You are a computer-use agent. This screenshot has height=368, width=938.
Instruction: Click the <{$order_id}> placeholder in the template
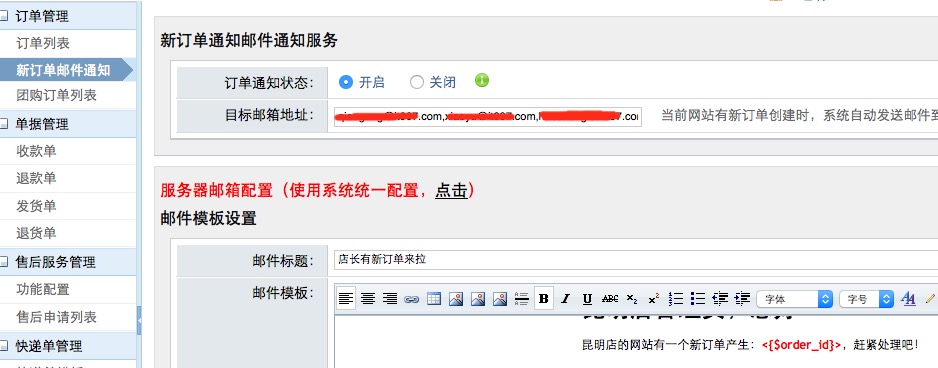(802, 345)
